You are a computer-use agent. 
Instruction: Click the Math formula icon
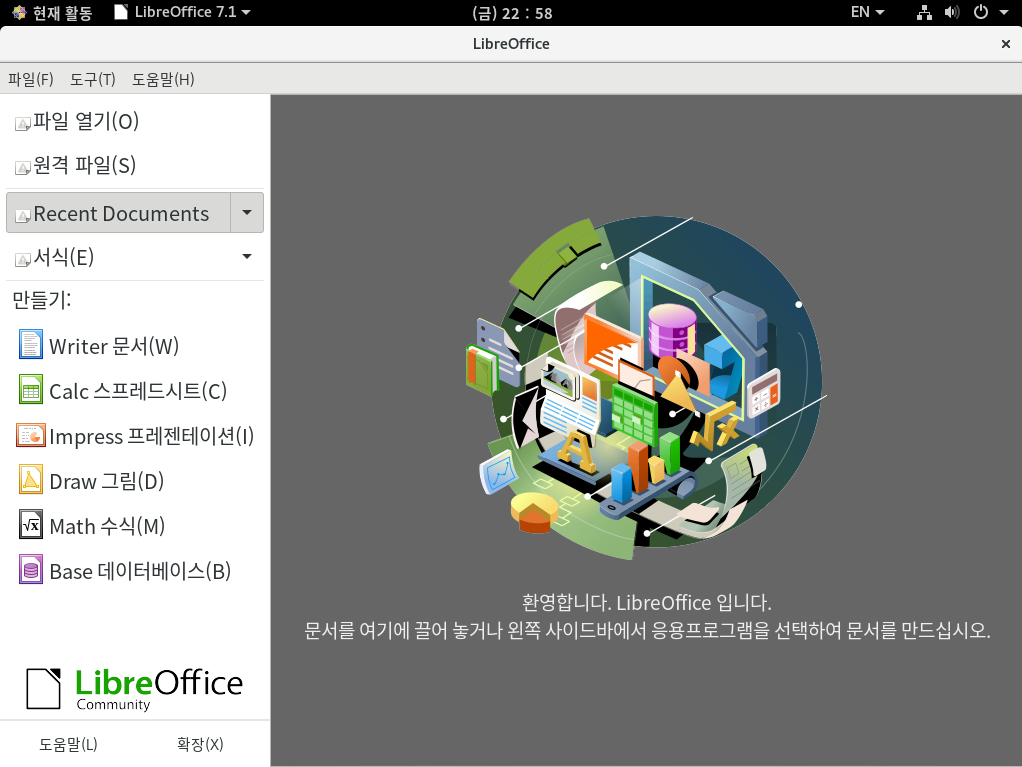tap(31, 525)
